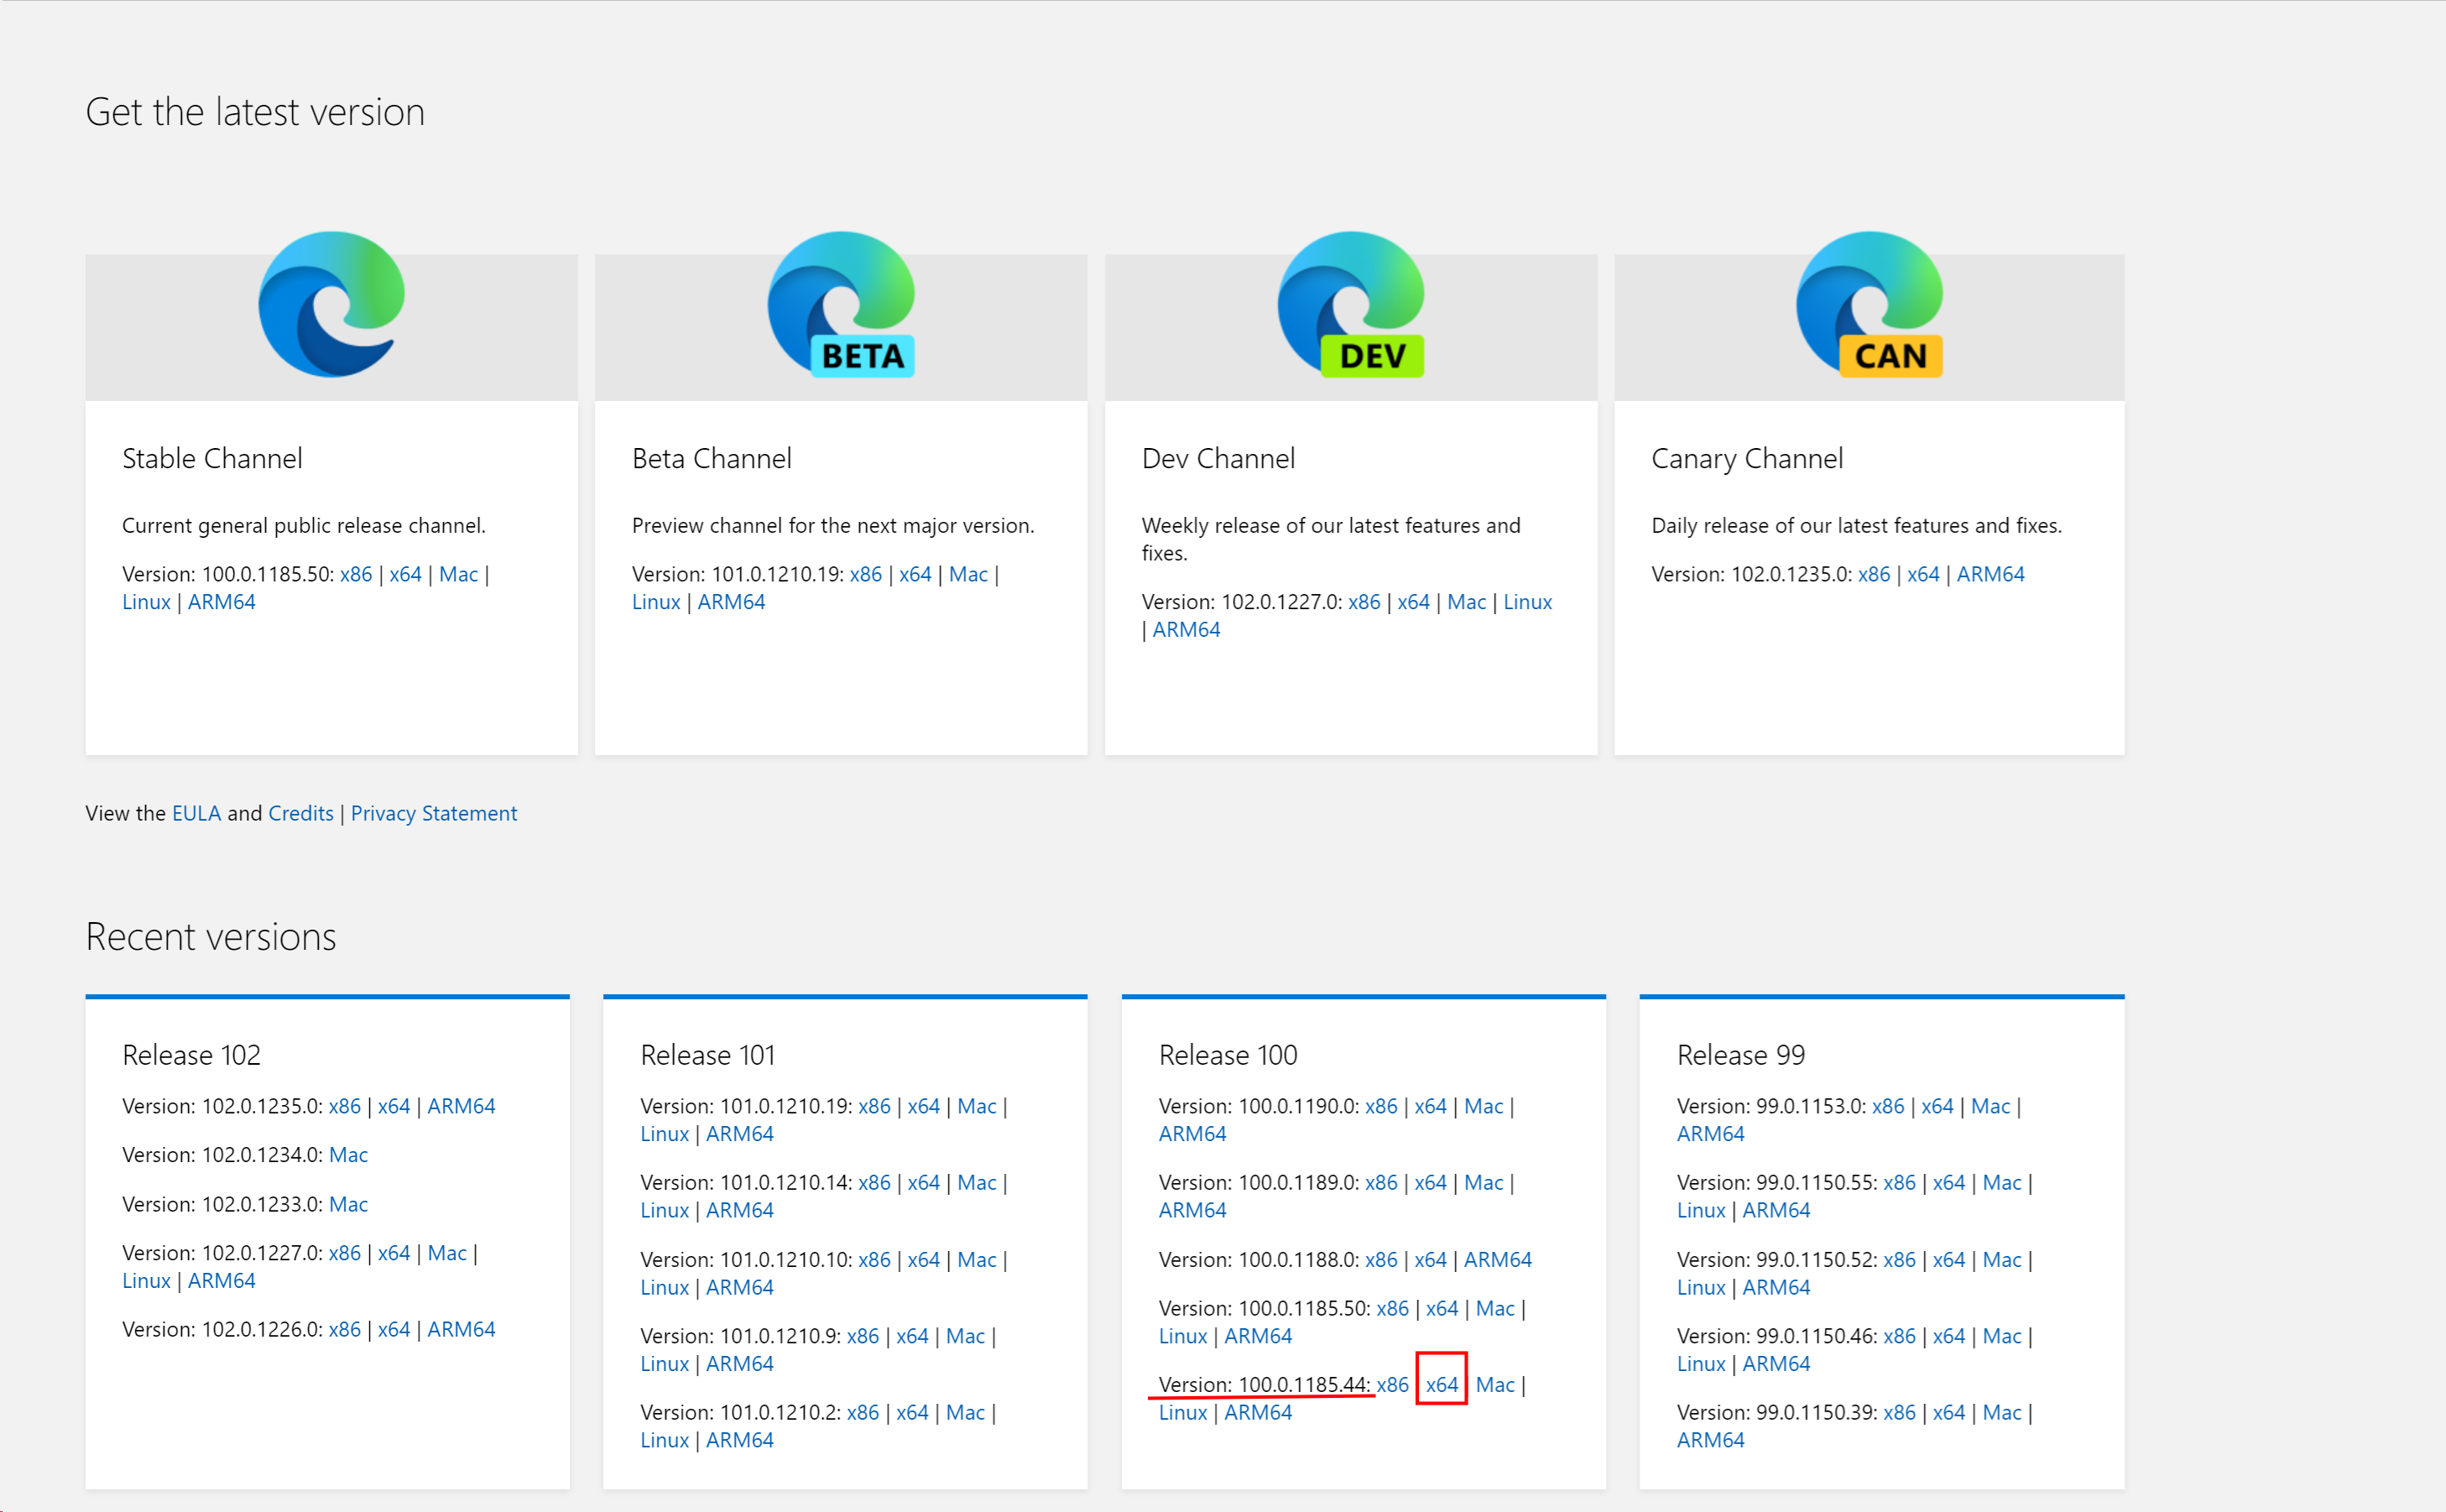Download version 100.0.1188.0 x86 driver

tap(1381, 1260)
